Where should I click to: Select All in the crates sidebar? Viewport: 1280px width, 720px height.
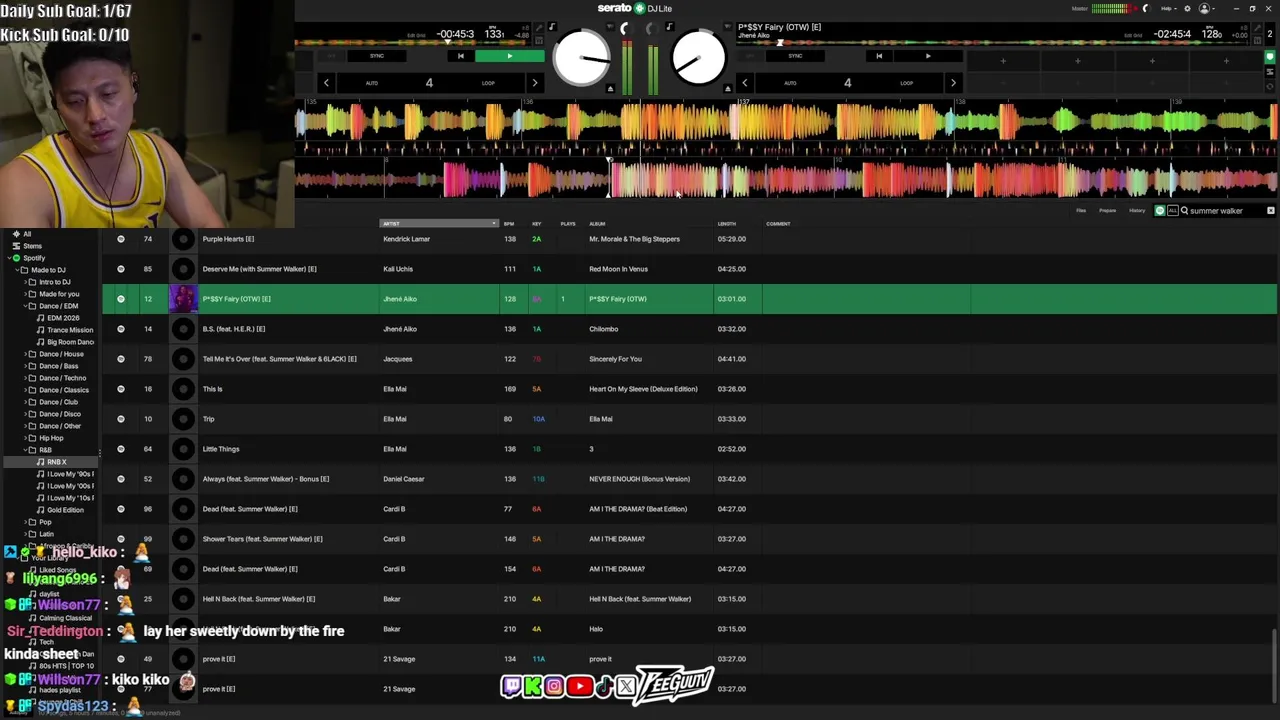(27, 234)
